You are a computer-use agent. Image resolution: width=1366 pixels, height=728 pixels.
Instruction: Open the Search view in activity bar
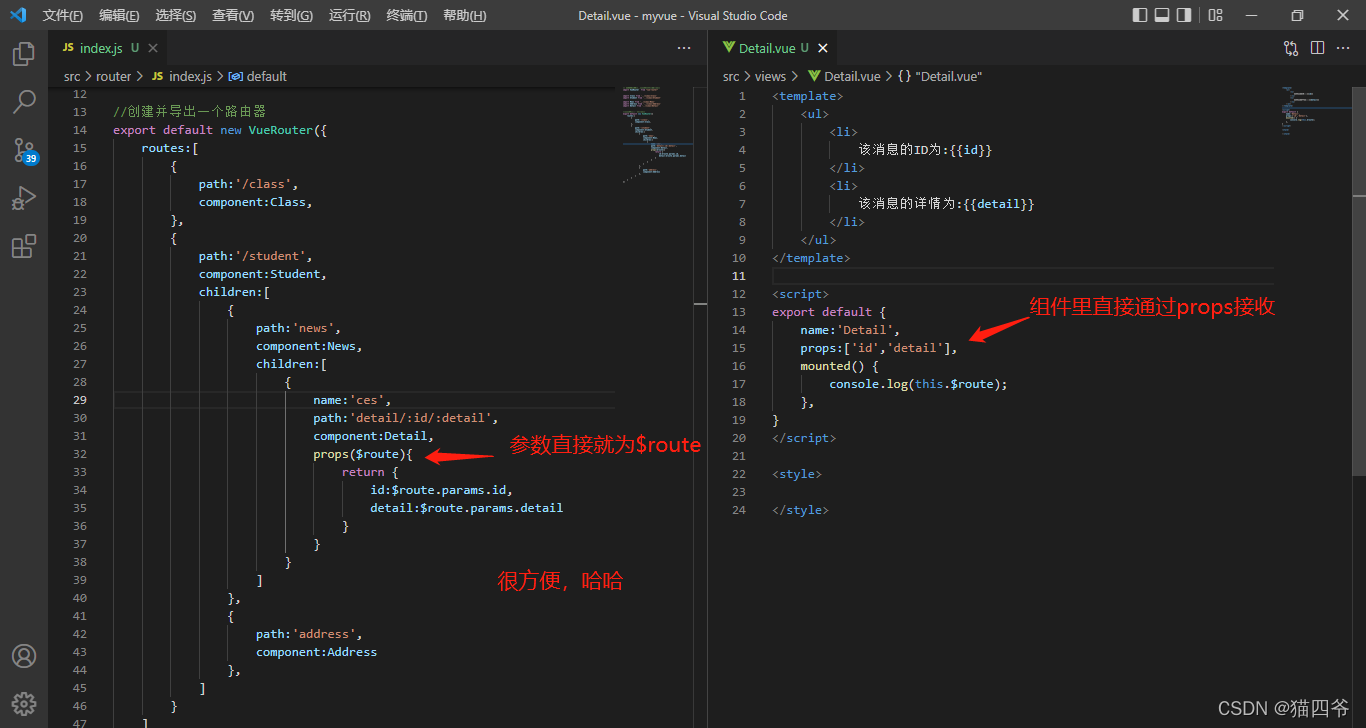(24, 102)
